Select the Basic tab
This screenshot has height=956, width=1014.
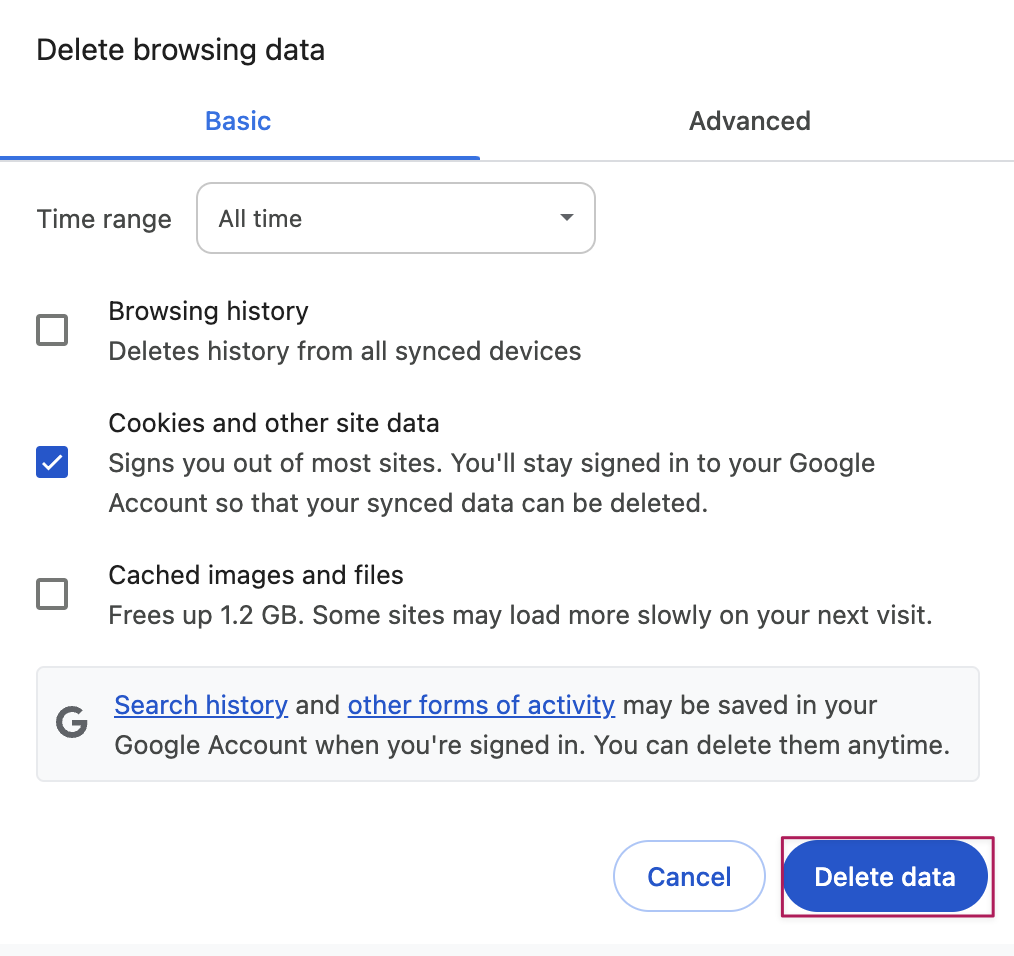[238, 121]
